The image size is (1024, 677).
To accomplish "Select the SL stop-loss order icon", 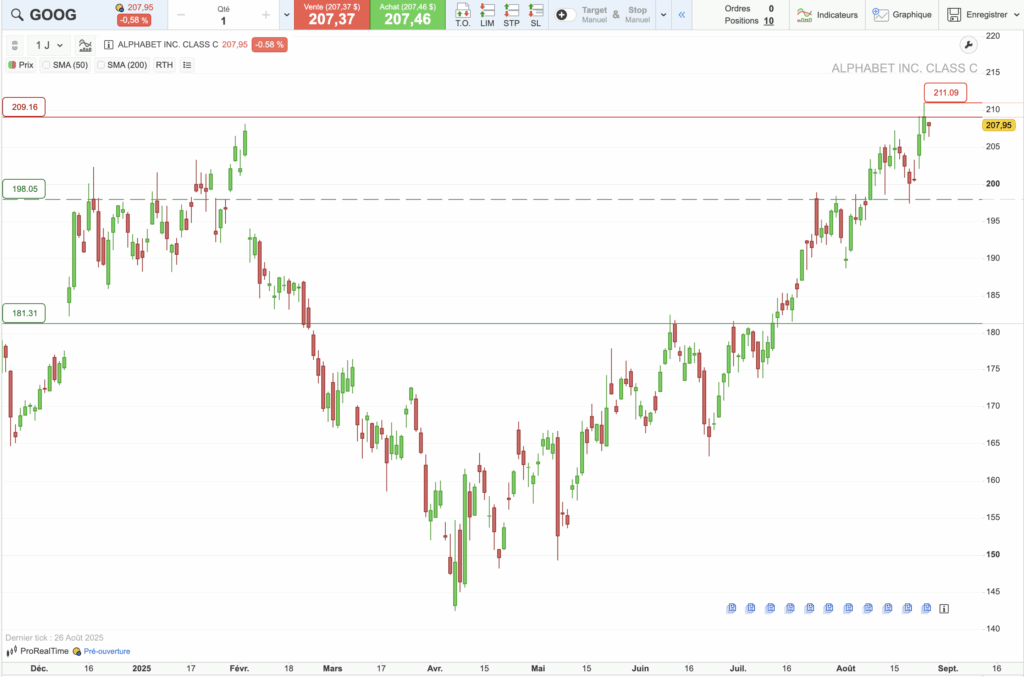I will coord(536,15).
